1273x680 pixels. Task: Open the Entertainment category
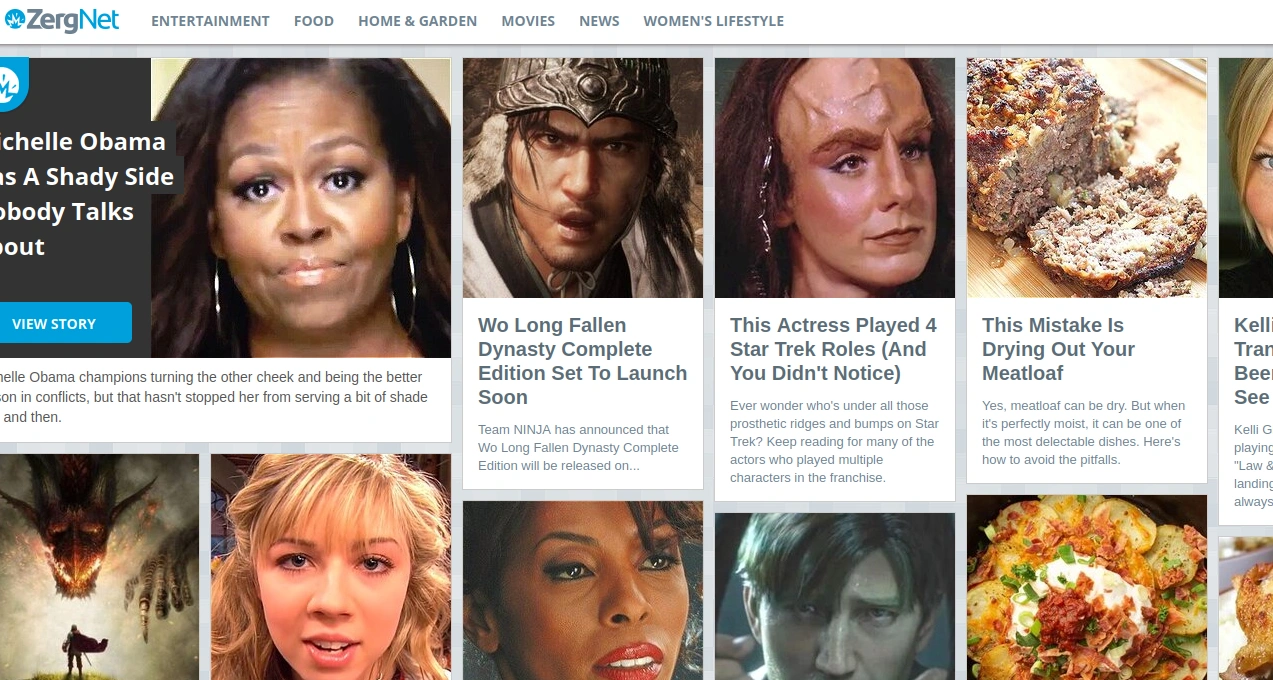coord(210,21)
